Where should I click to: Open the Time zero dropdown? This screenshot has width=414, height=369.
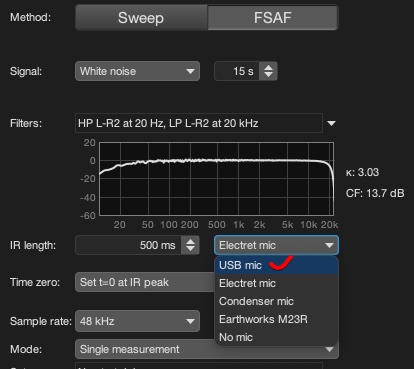145,282
